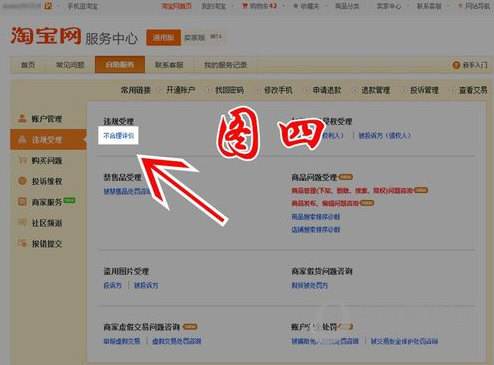Open the 首页 tab
The image size is (494, 365).
pos(28,65)
